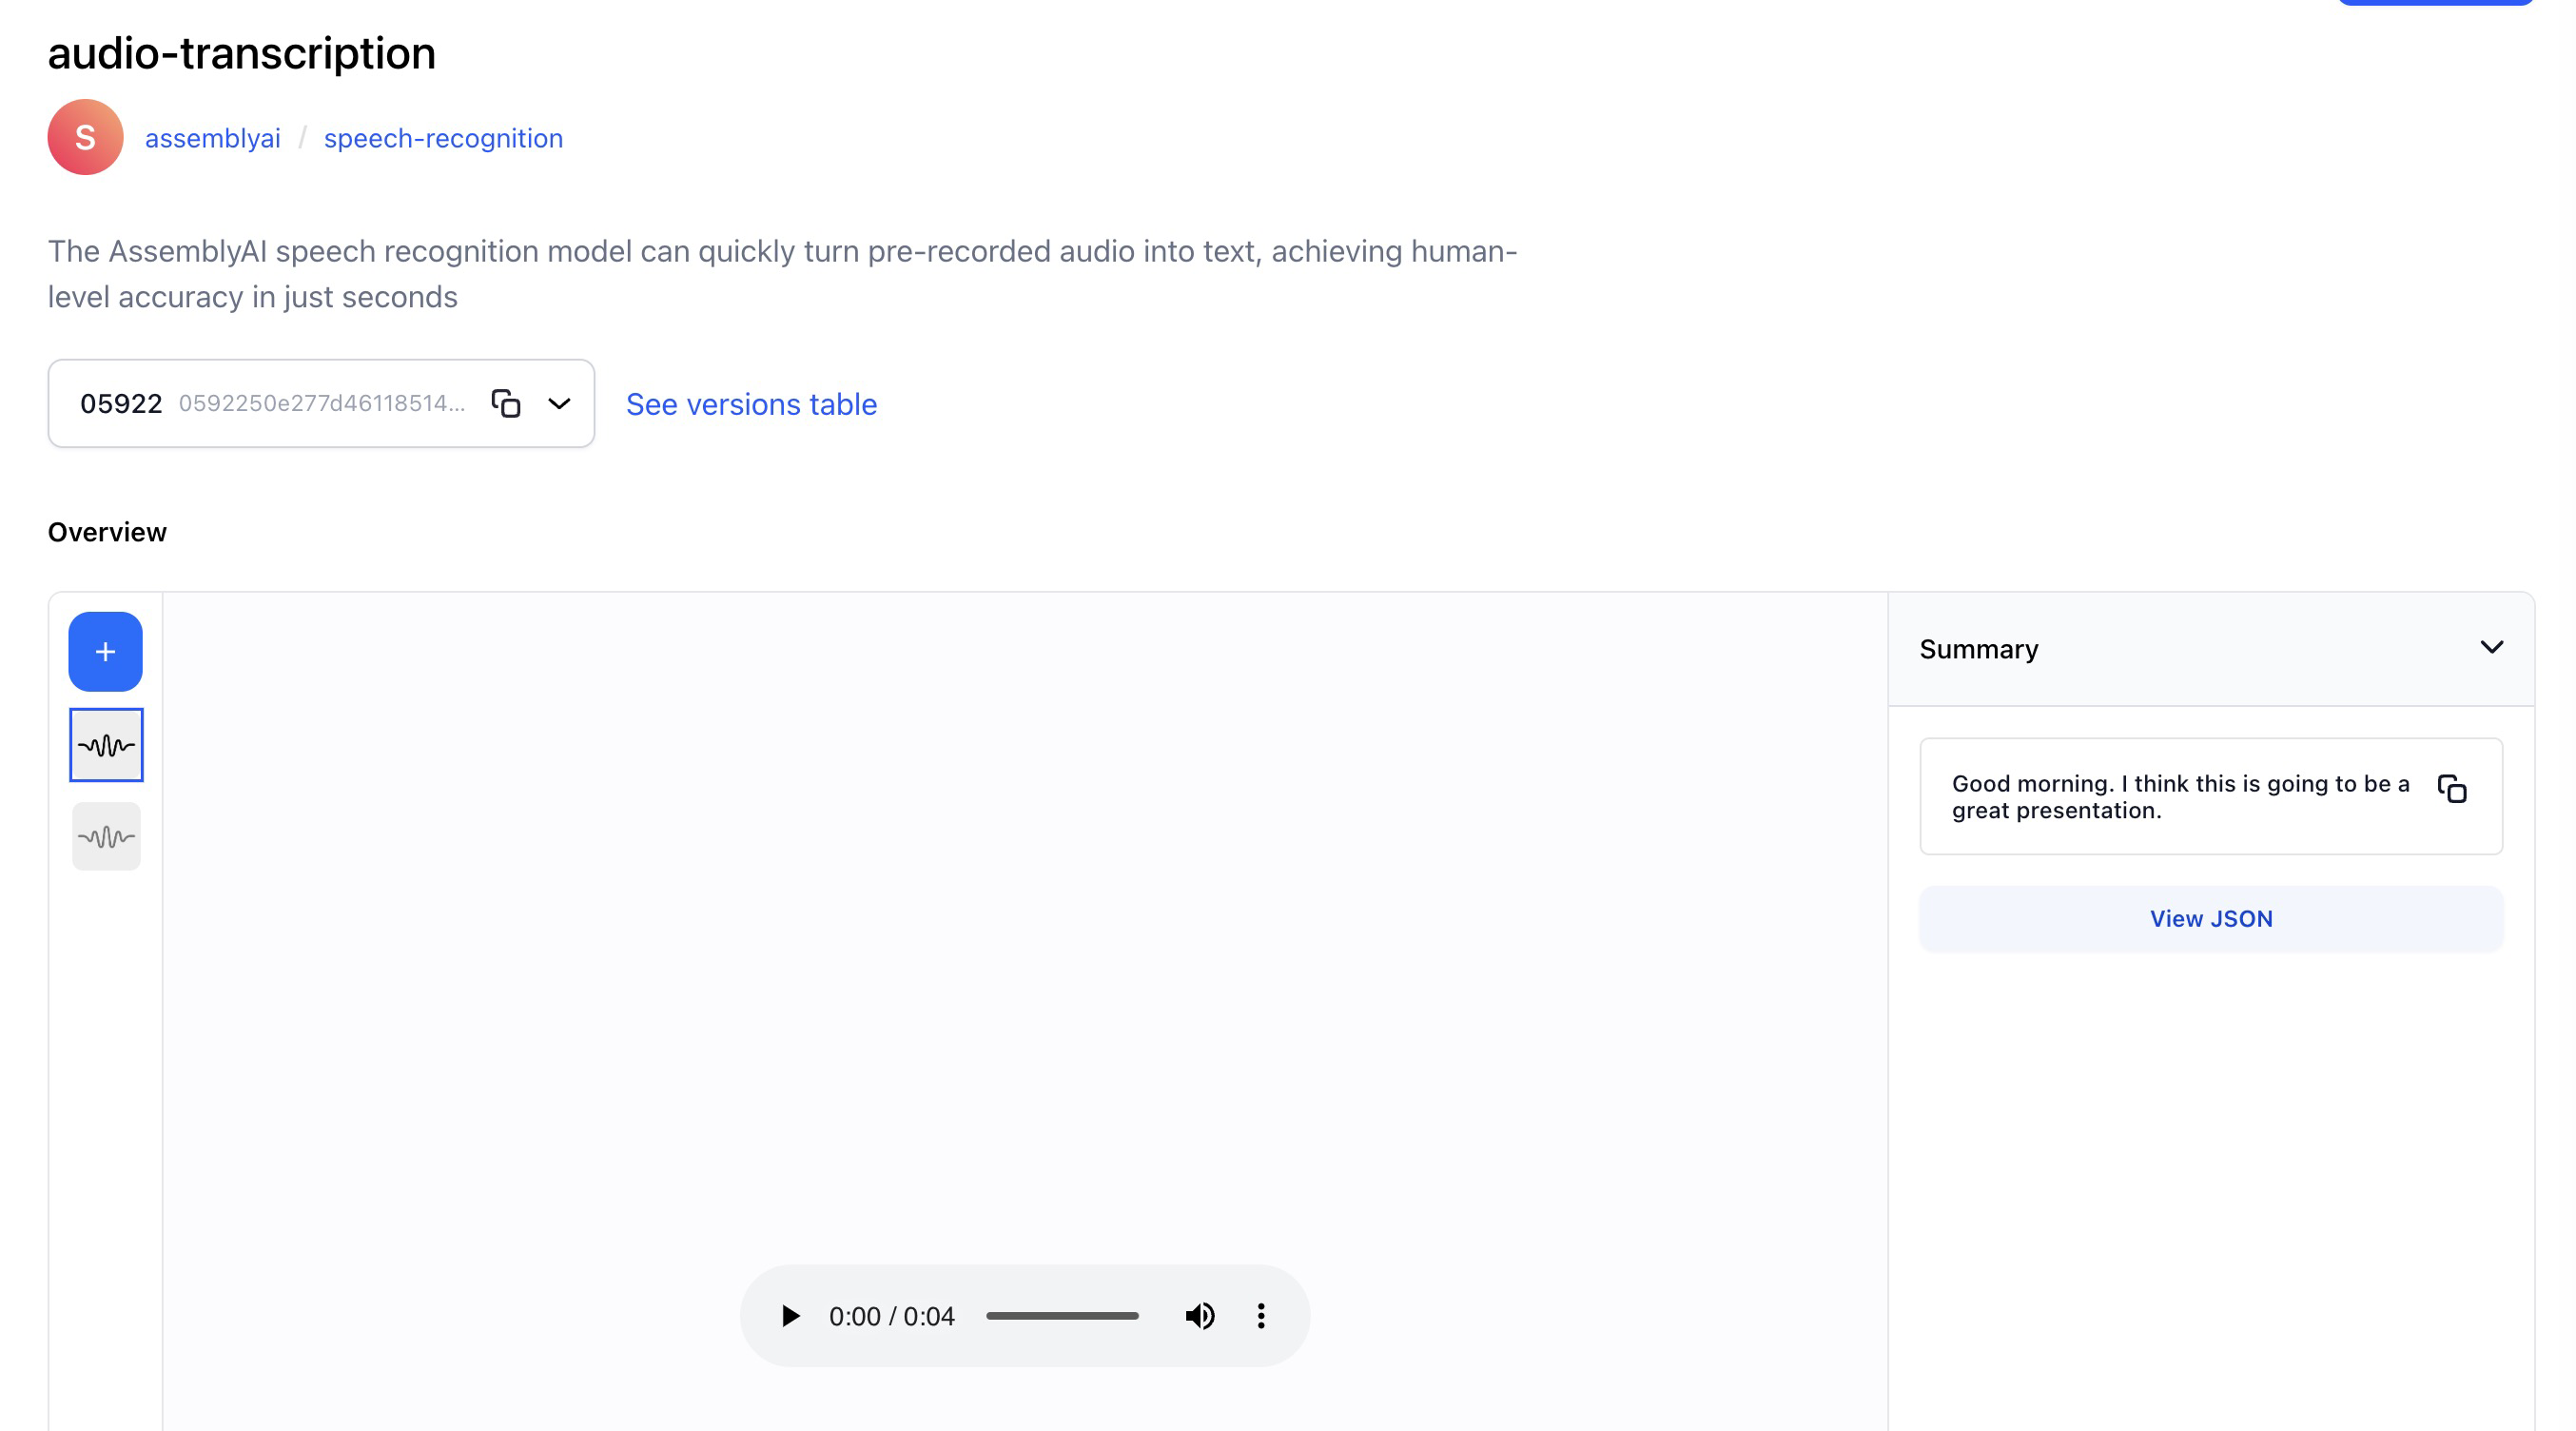Click the blue plus add-input button

105,651
